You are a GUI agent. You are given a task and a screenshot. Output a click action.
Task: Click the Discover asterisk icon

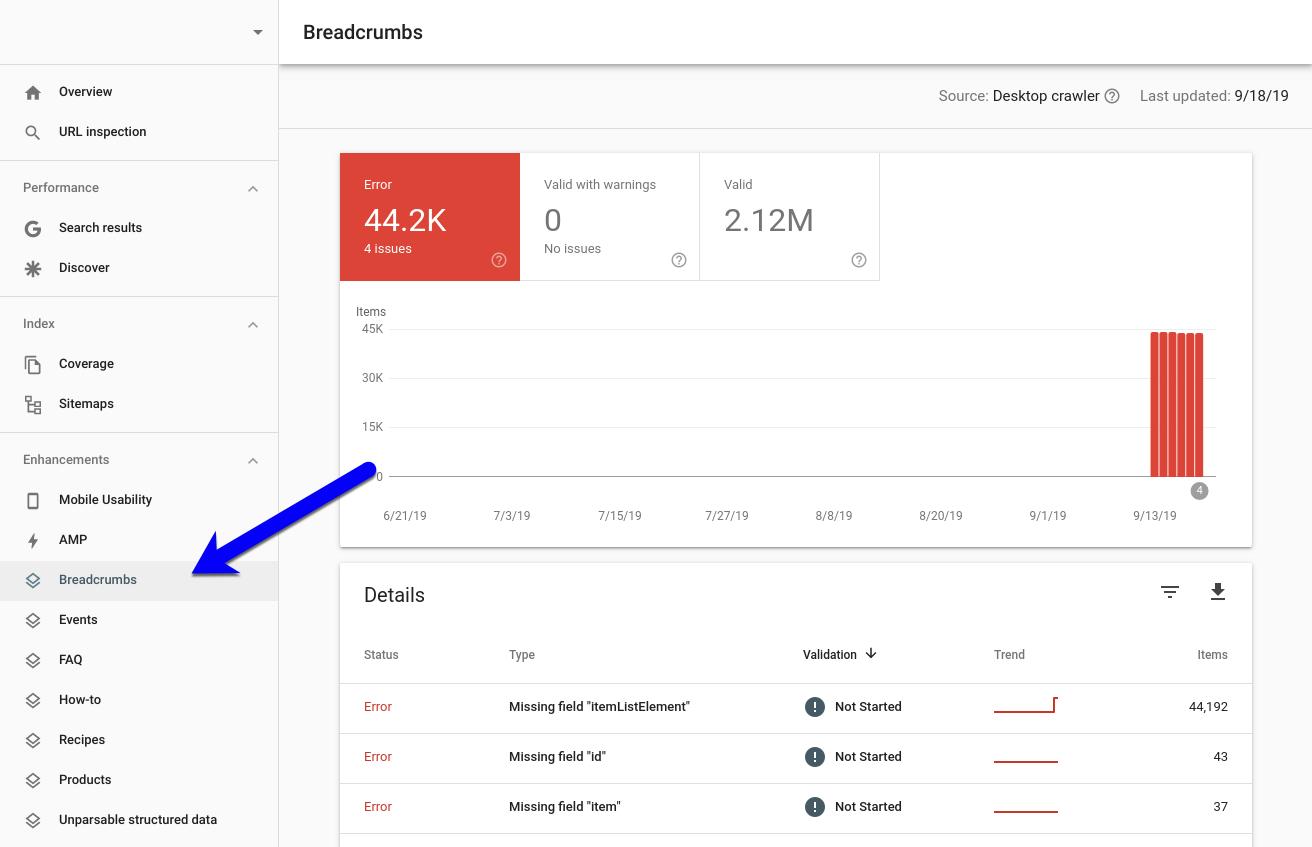pyautogui.click(x=33, y=267)
